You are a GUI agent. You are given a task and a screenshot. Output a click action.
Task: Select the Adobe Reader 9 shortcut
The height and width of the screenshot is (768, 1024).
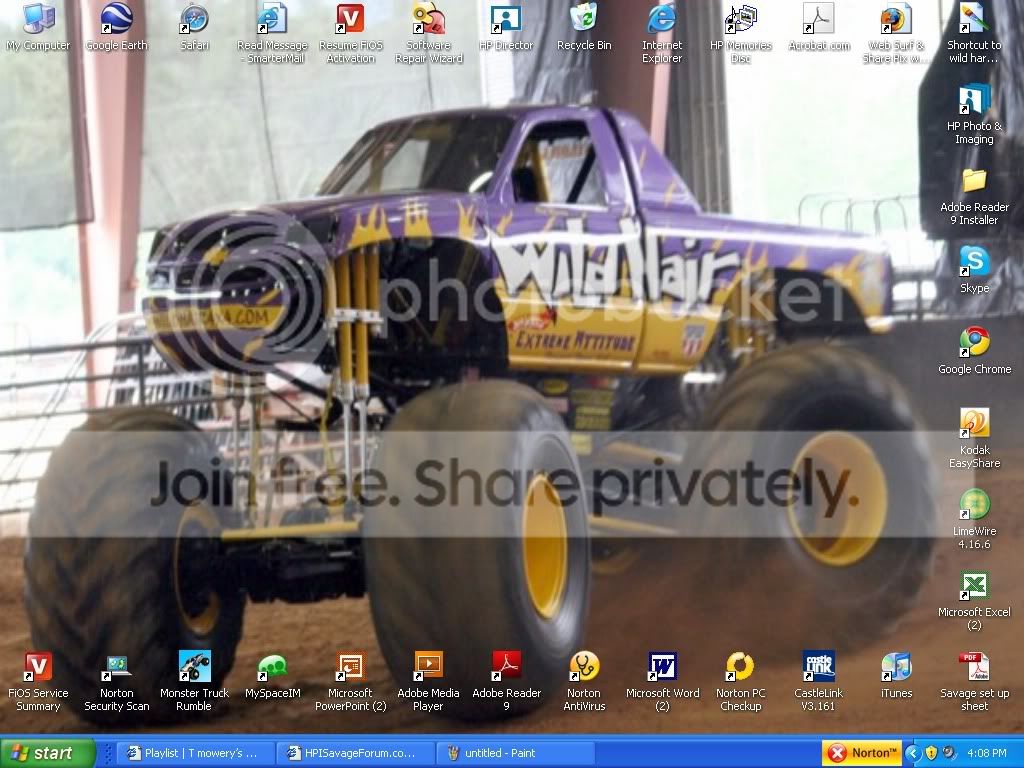(x=506, y=682)
